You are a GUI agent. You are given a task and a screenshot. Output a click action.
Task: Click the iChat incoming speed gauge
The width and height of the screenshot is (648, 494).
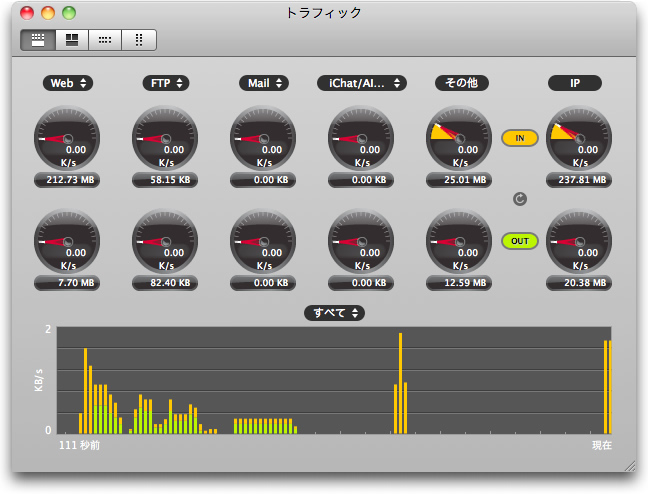tap(361, 138)
